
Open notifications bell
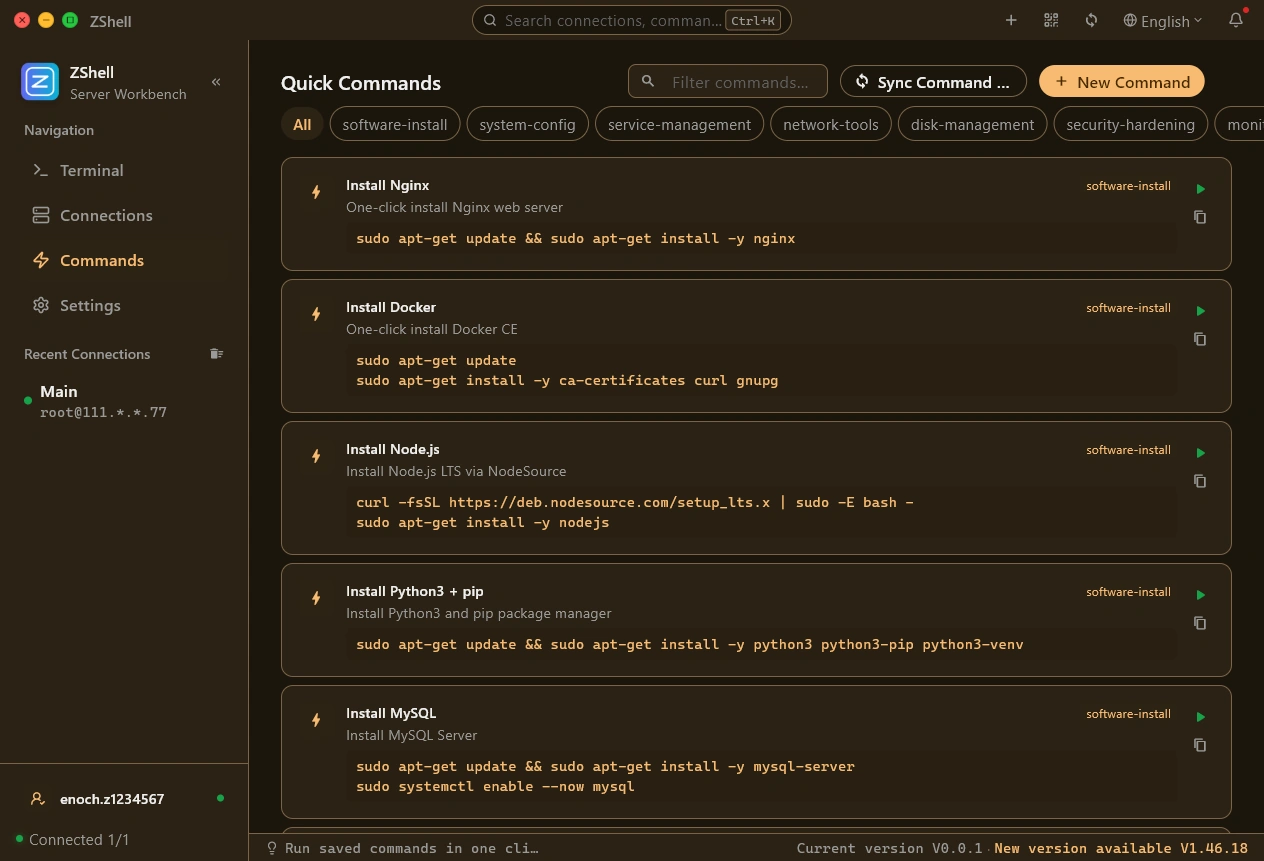[x=1236, y=20]
